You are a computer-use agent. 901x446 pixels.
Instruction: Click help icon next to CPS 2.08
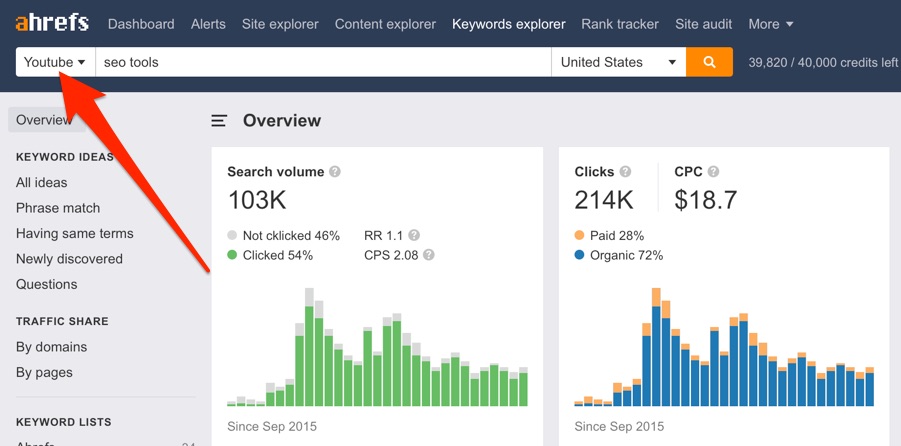click(429, 255)
